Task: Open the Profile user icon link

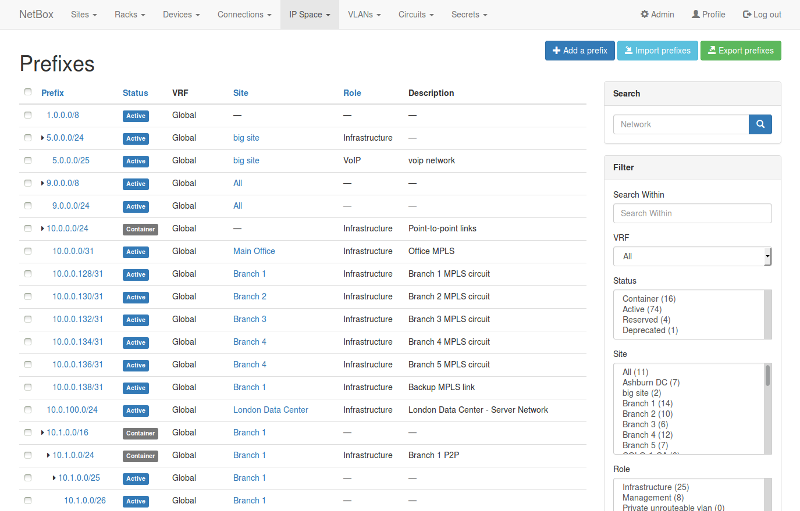Action: point(696,15)
